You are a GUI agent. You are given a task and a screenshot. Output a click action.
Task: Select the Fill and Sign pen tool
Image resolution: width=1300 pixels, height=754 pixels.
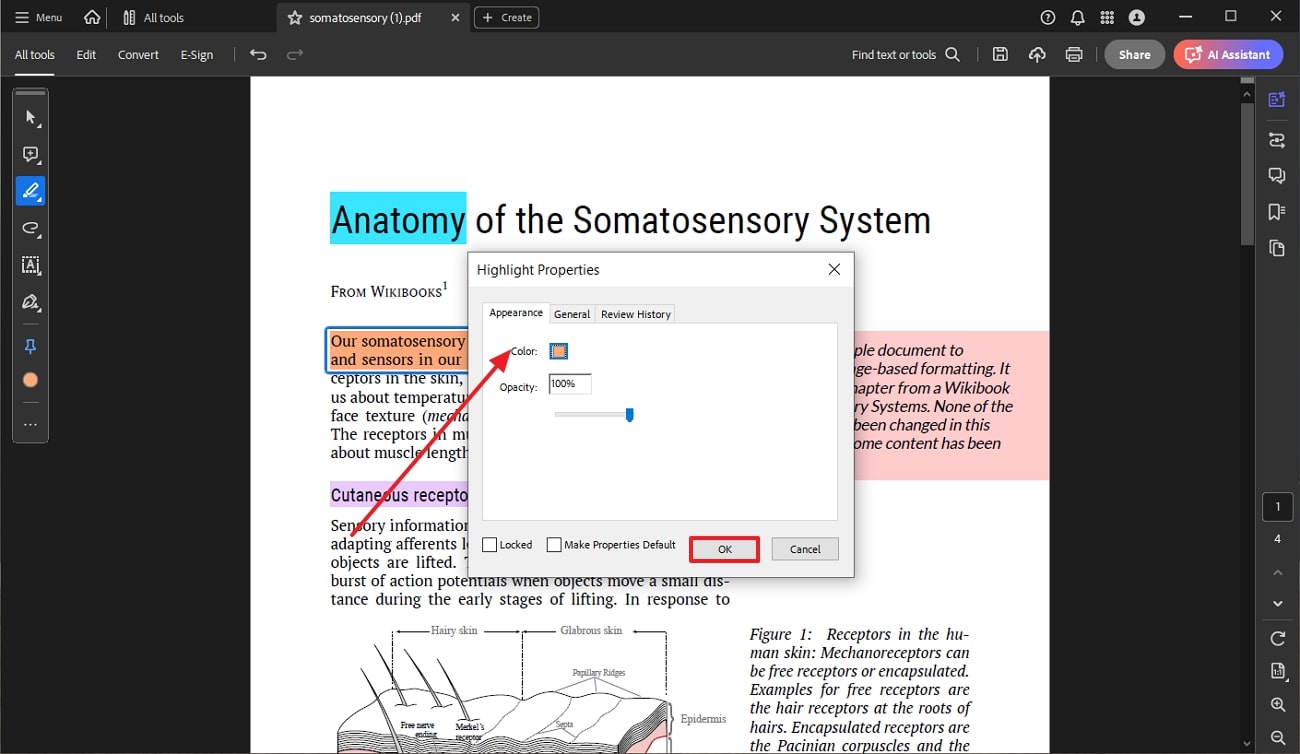(x=30, y=302)
